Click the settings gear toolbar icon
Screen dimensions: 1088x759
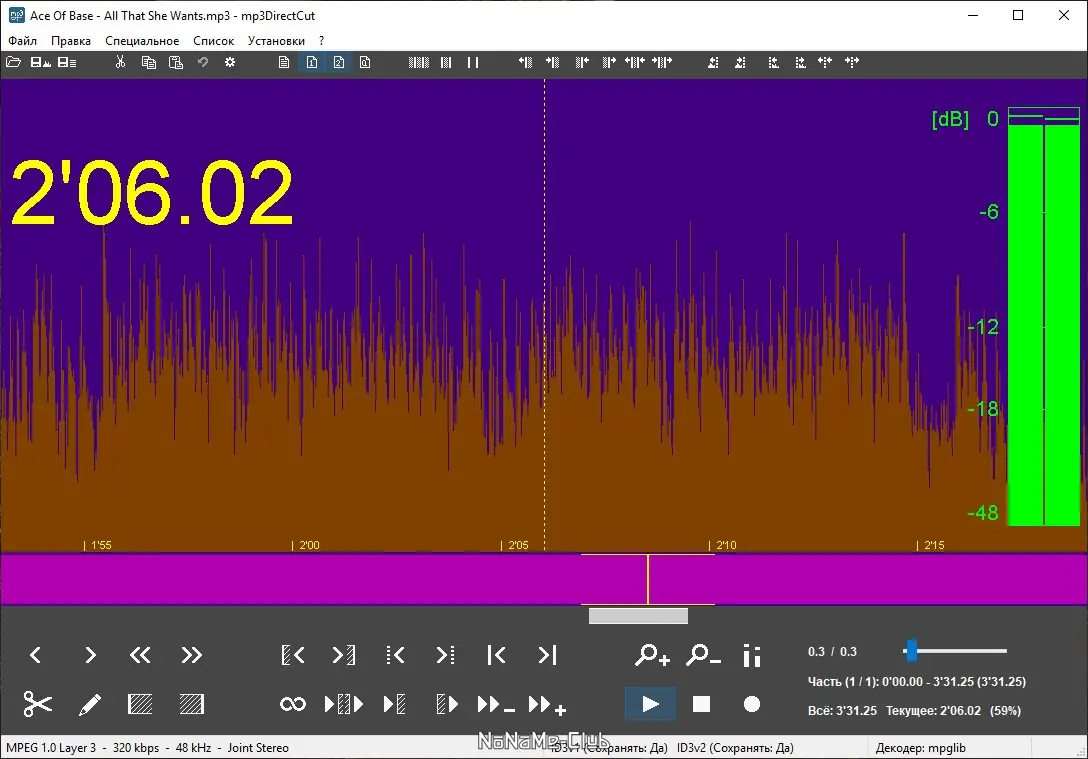pyautogui.click(x=230, y=62)
